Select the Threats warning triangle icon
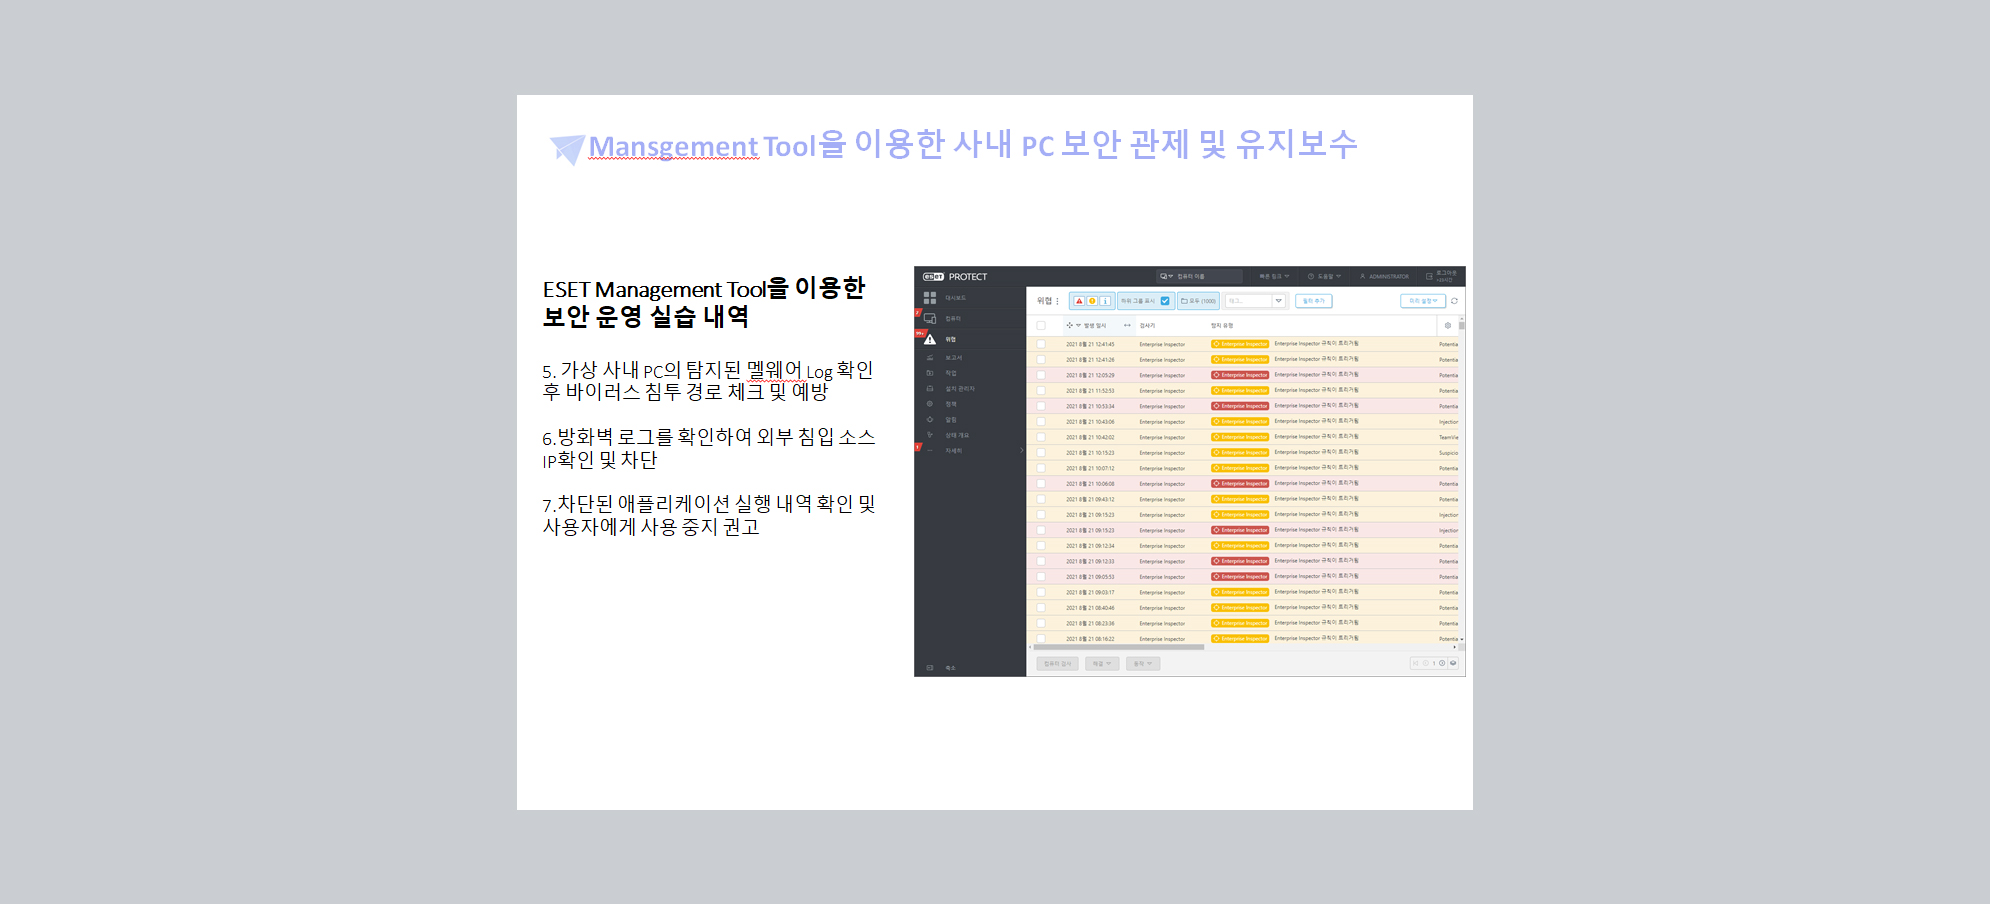 click(x=930, y=339)
